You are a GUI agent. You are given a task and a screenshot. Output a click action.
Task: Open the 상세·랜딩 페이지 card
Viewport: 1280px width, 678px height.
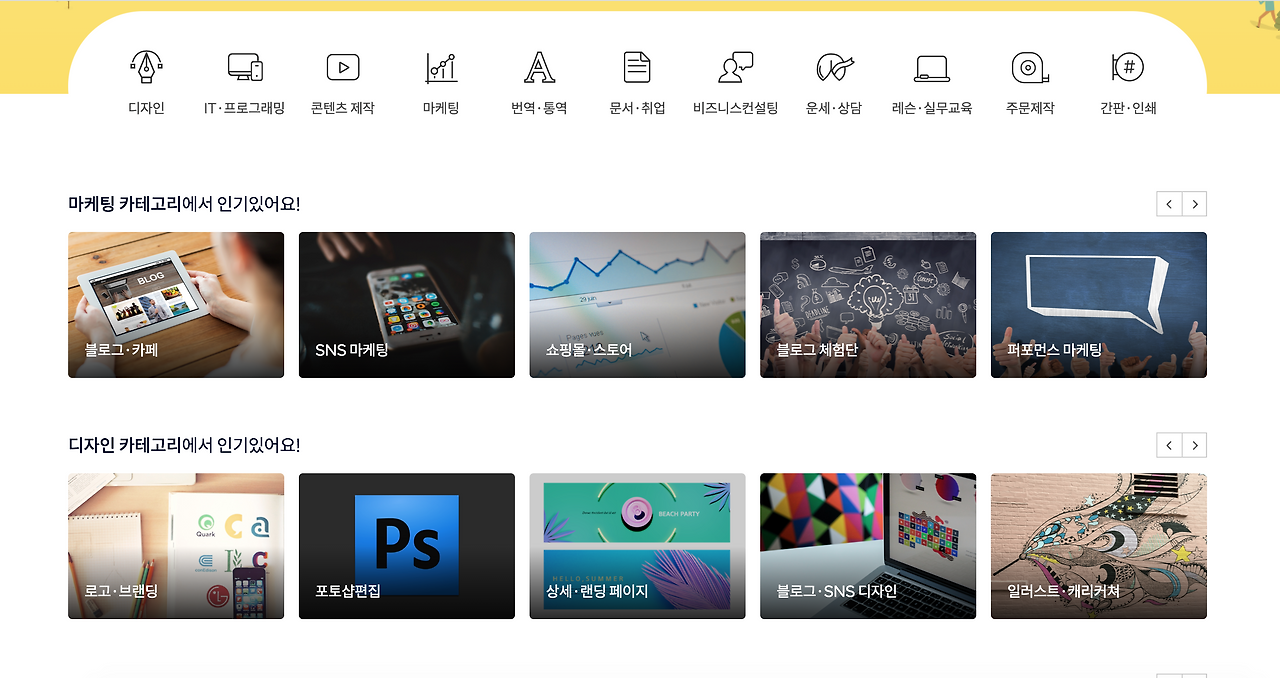[x=637, y=546]
